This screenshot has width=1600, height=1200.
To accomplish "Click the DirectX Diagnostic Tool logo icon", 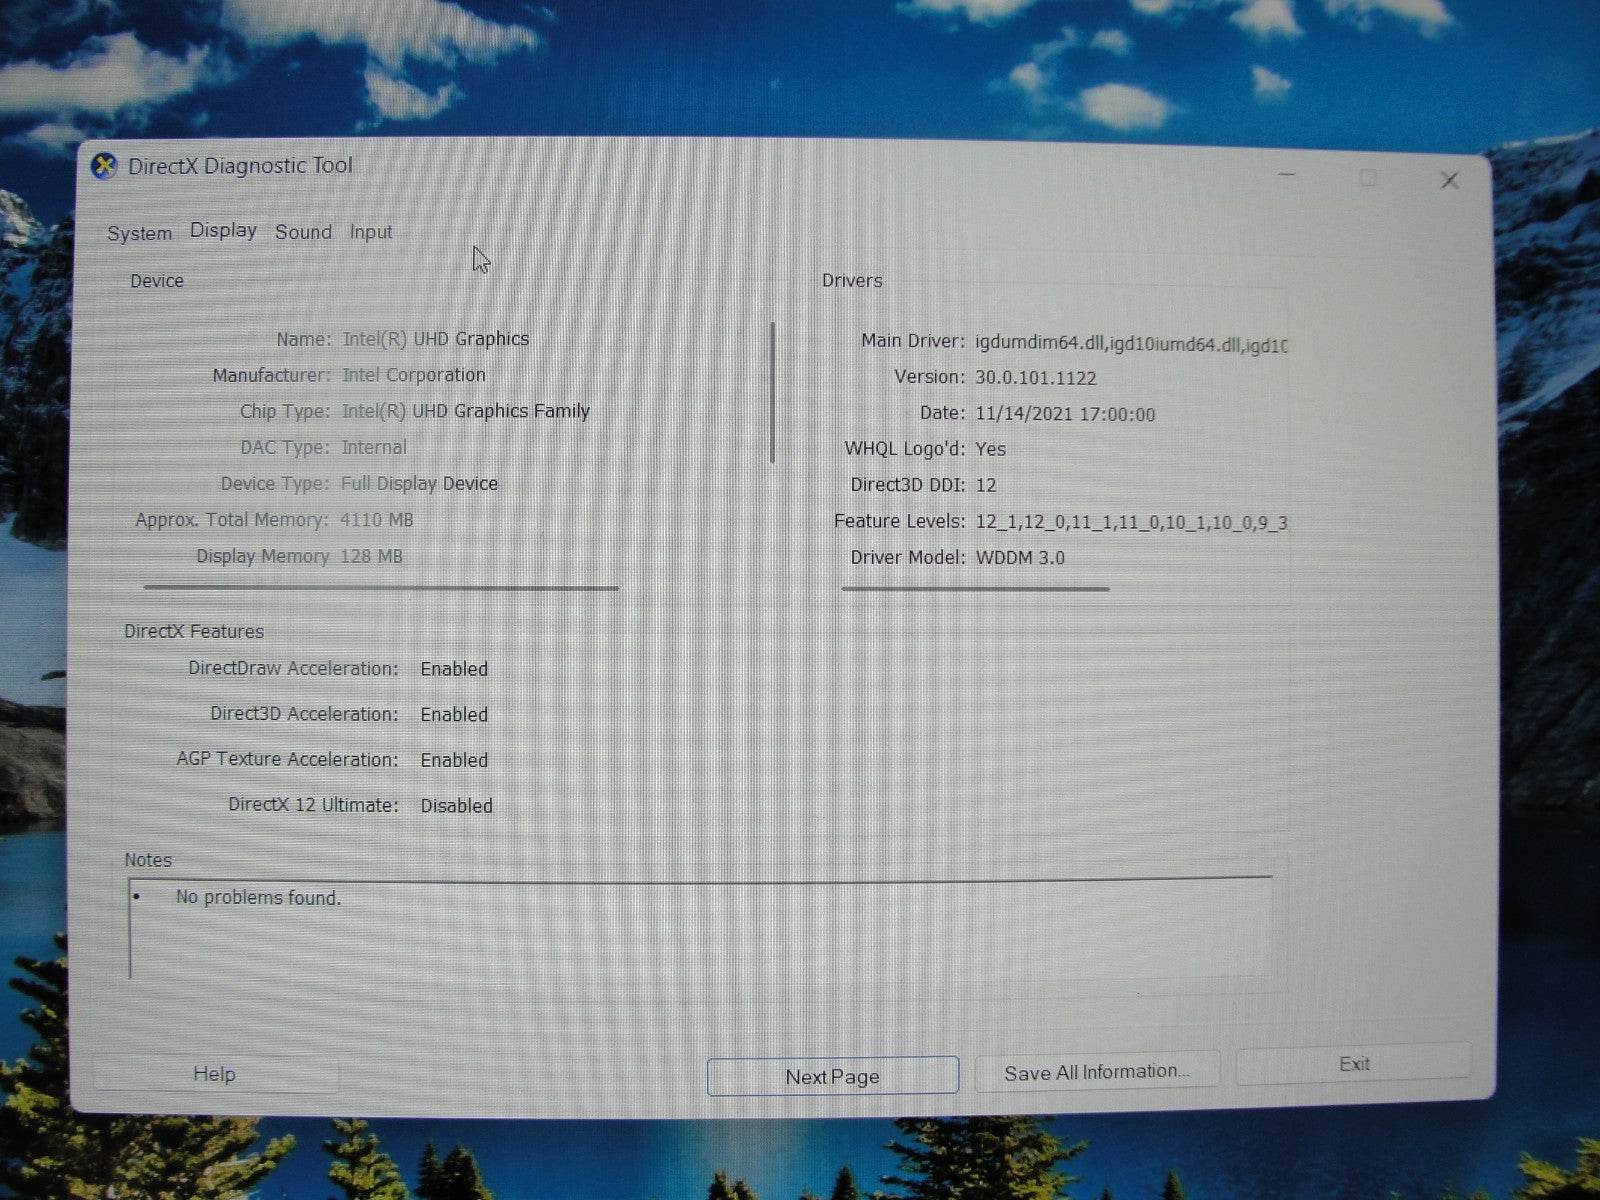I will tap(104, 165).
